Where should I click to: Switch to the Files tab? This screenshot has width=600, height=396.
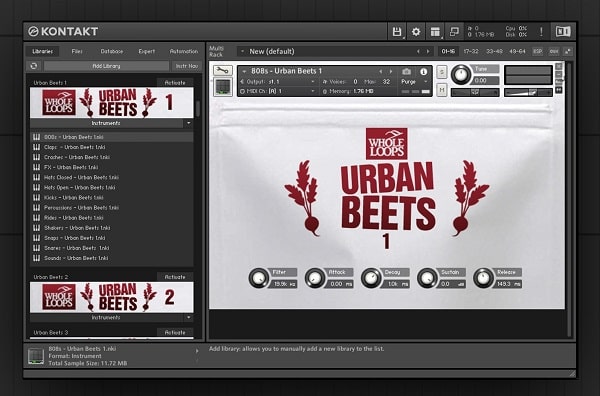point(77,51)
